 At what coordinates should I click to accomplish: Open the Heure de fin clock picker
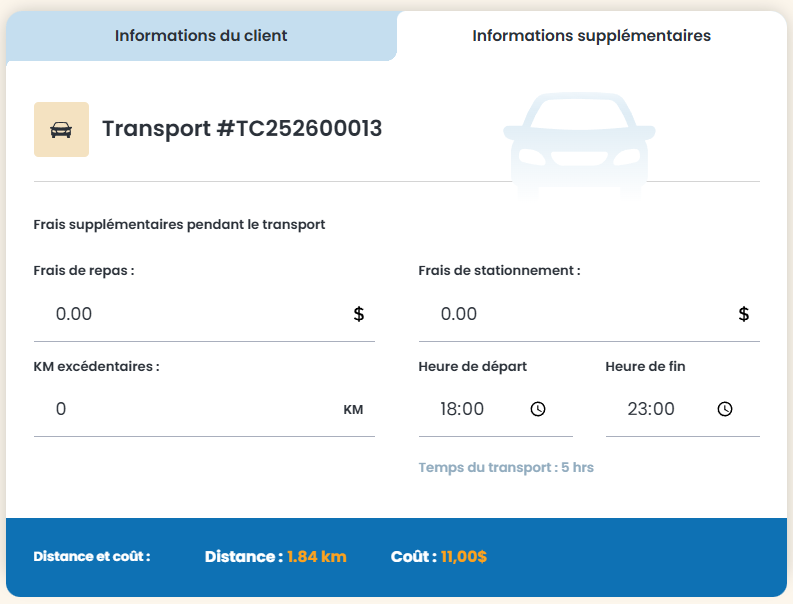725,409
